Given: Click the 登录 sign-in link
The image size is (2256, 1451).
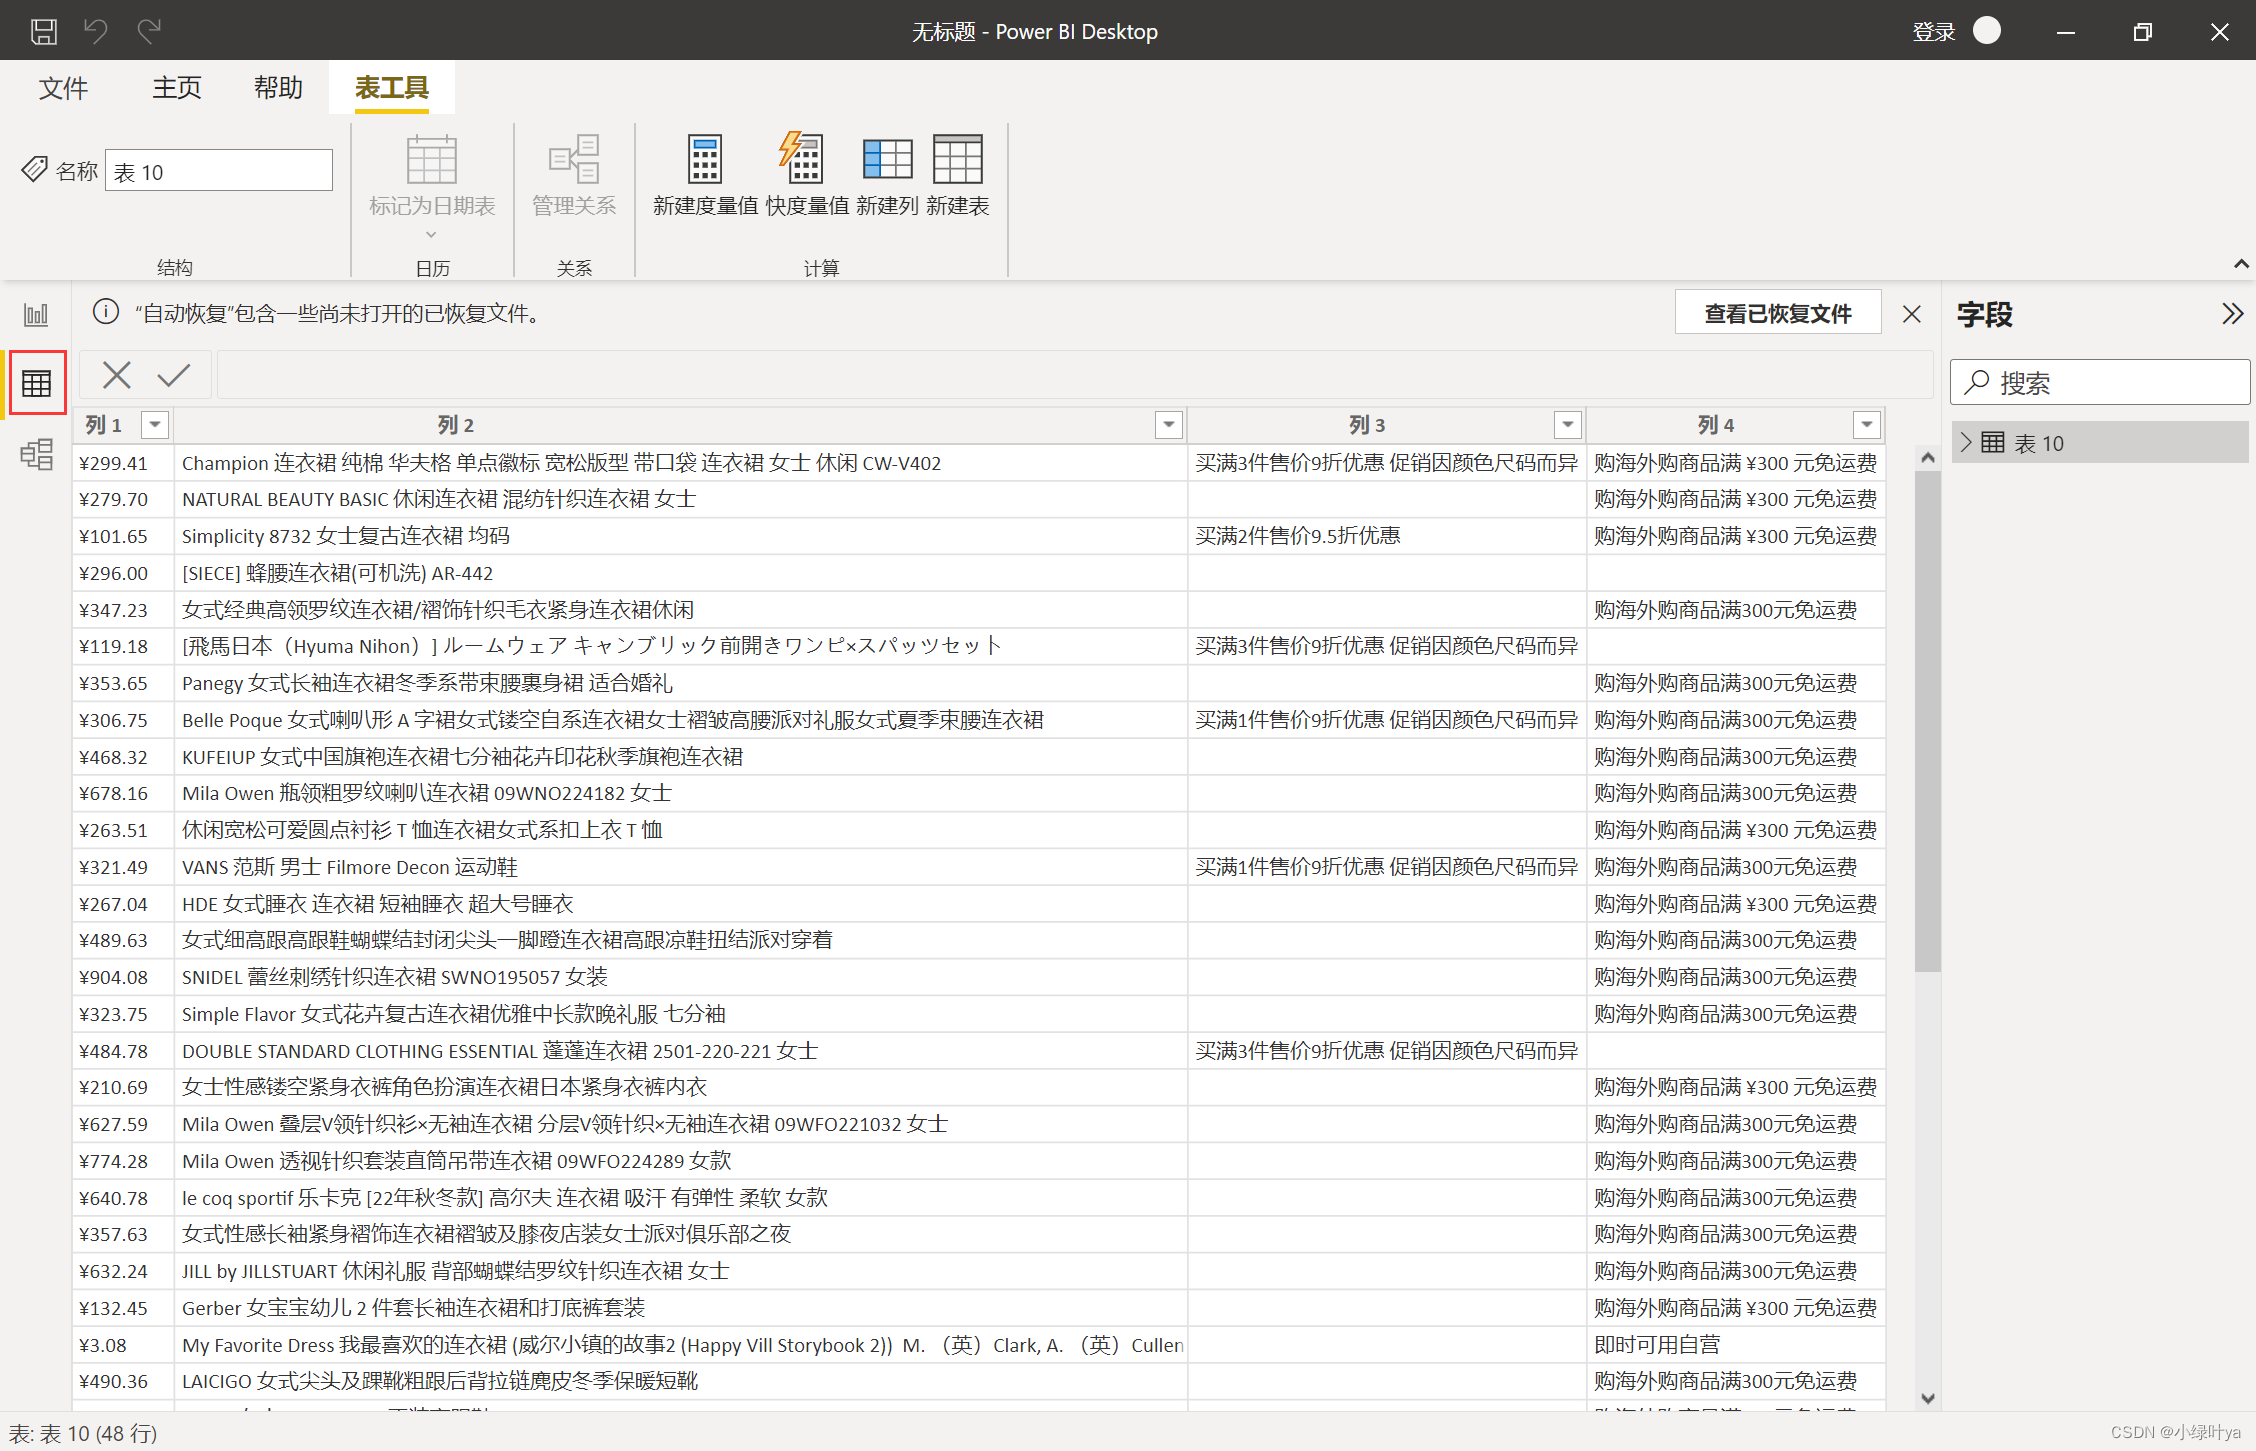Looking at the screenshot, I should click(1933, 32).
